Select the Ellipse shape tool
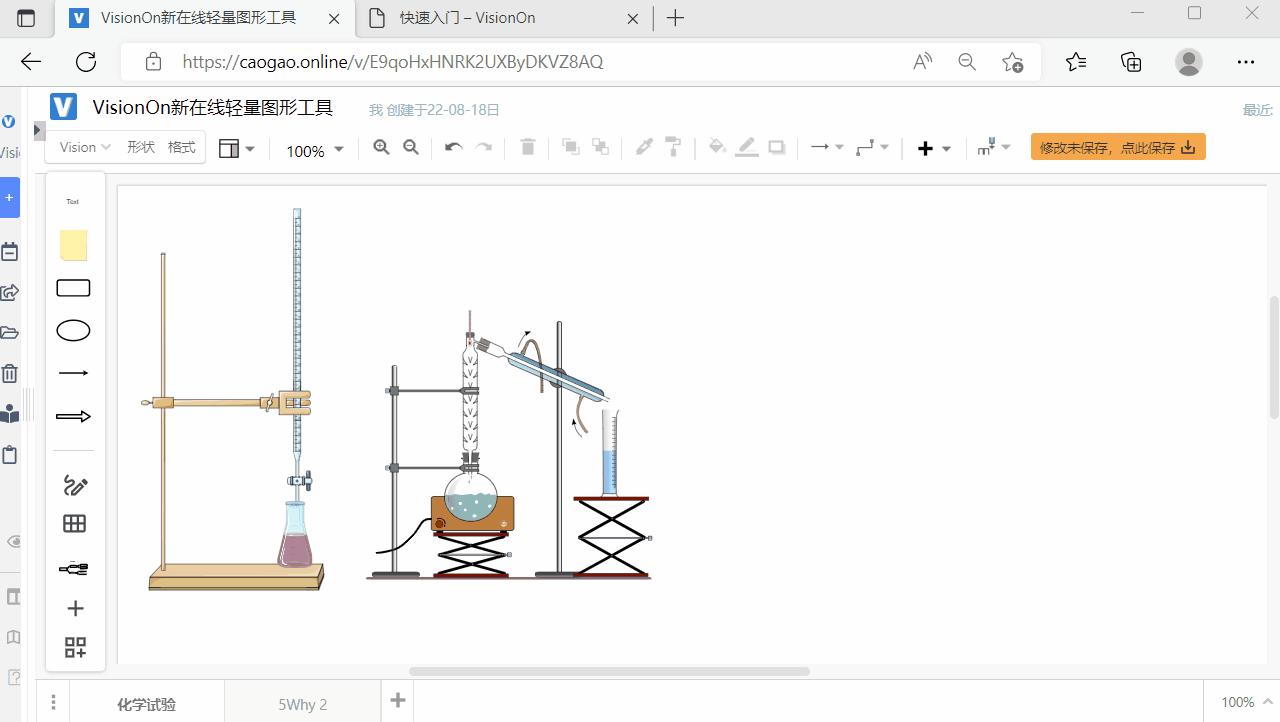Screen dimensions: 1280x722 click(x=73, y=330)
